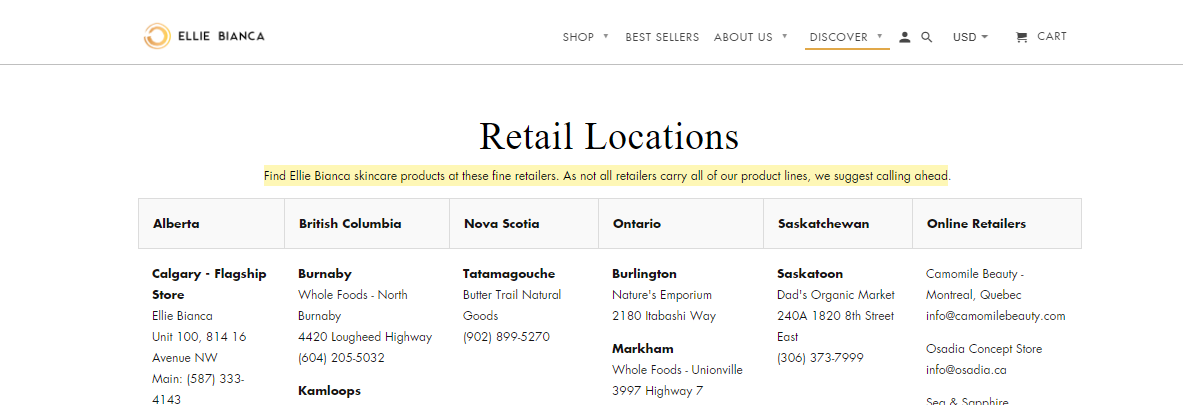Click the Tatamagouche phone number (902) 899-5270
This screenshot has width=1183, height=405.
click(x=506, y=337)
